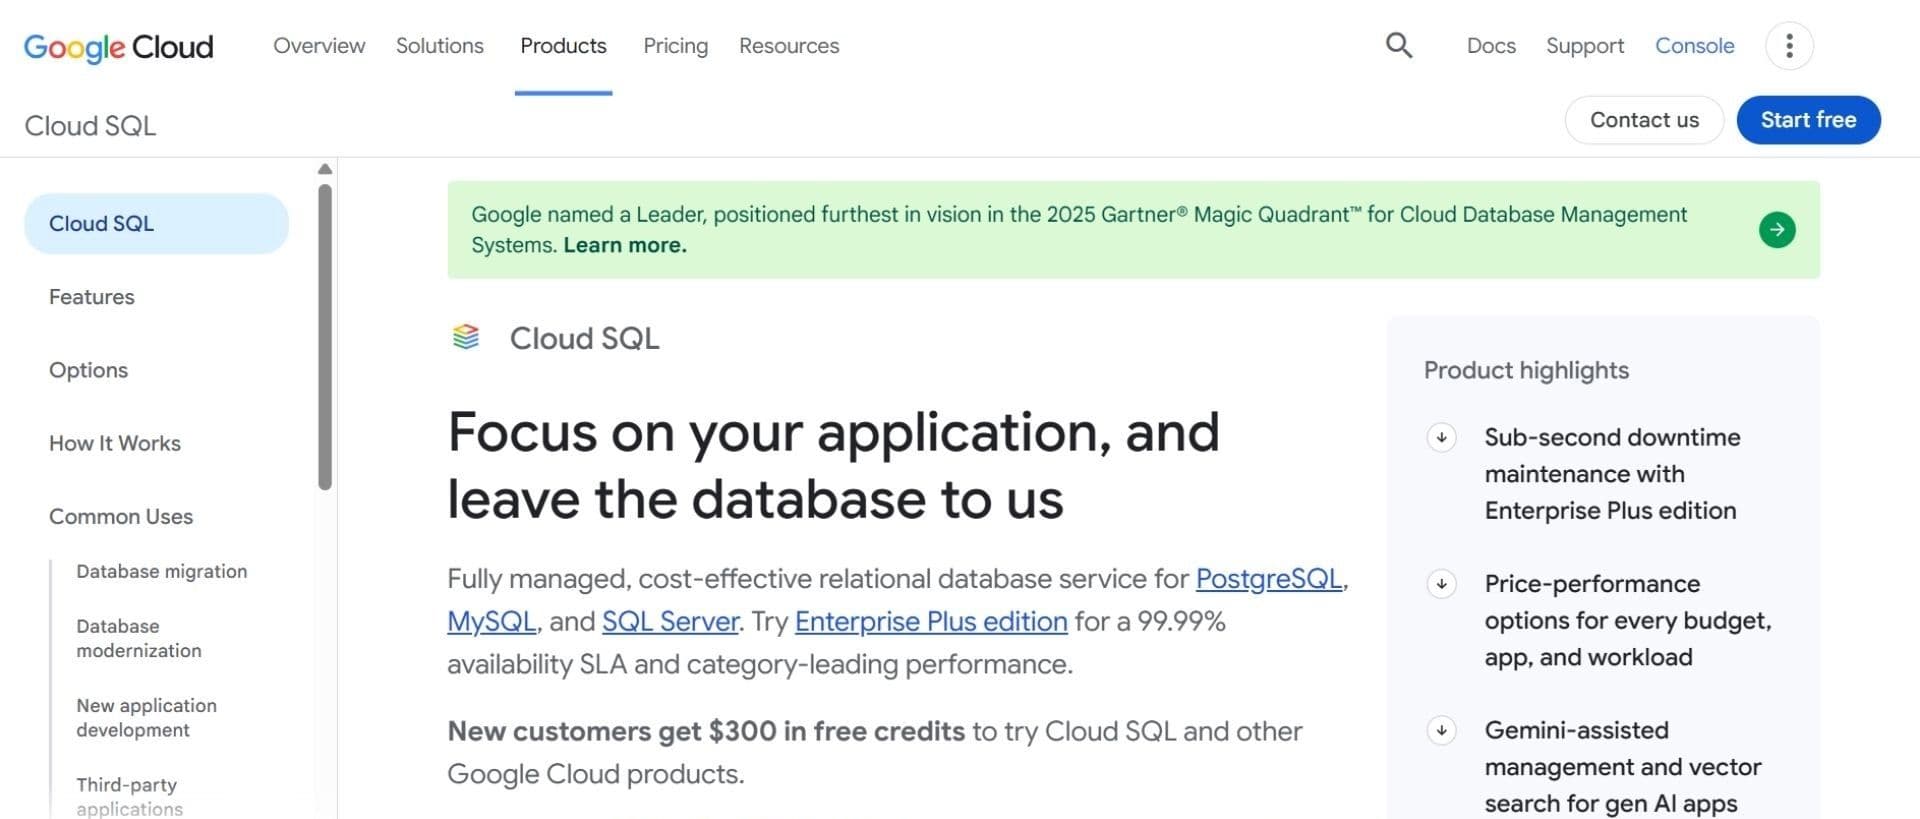
Task: Follow the PostgreSQL link
Action: (1269, 579)
